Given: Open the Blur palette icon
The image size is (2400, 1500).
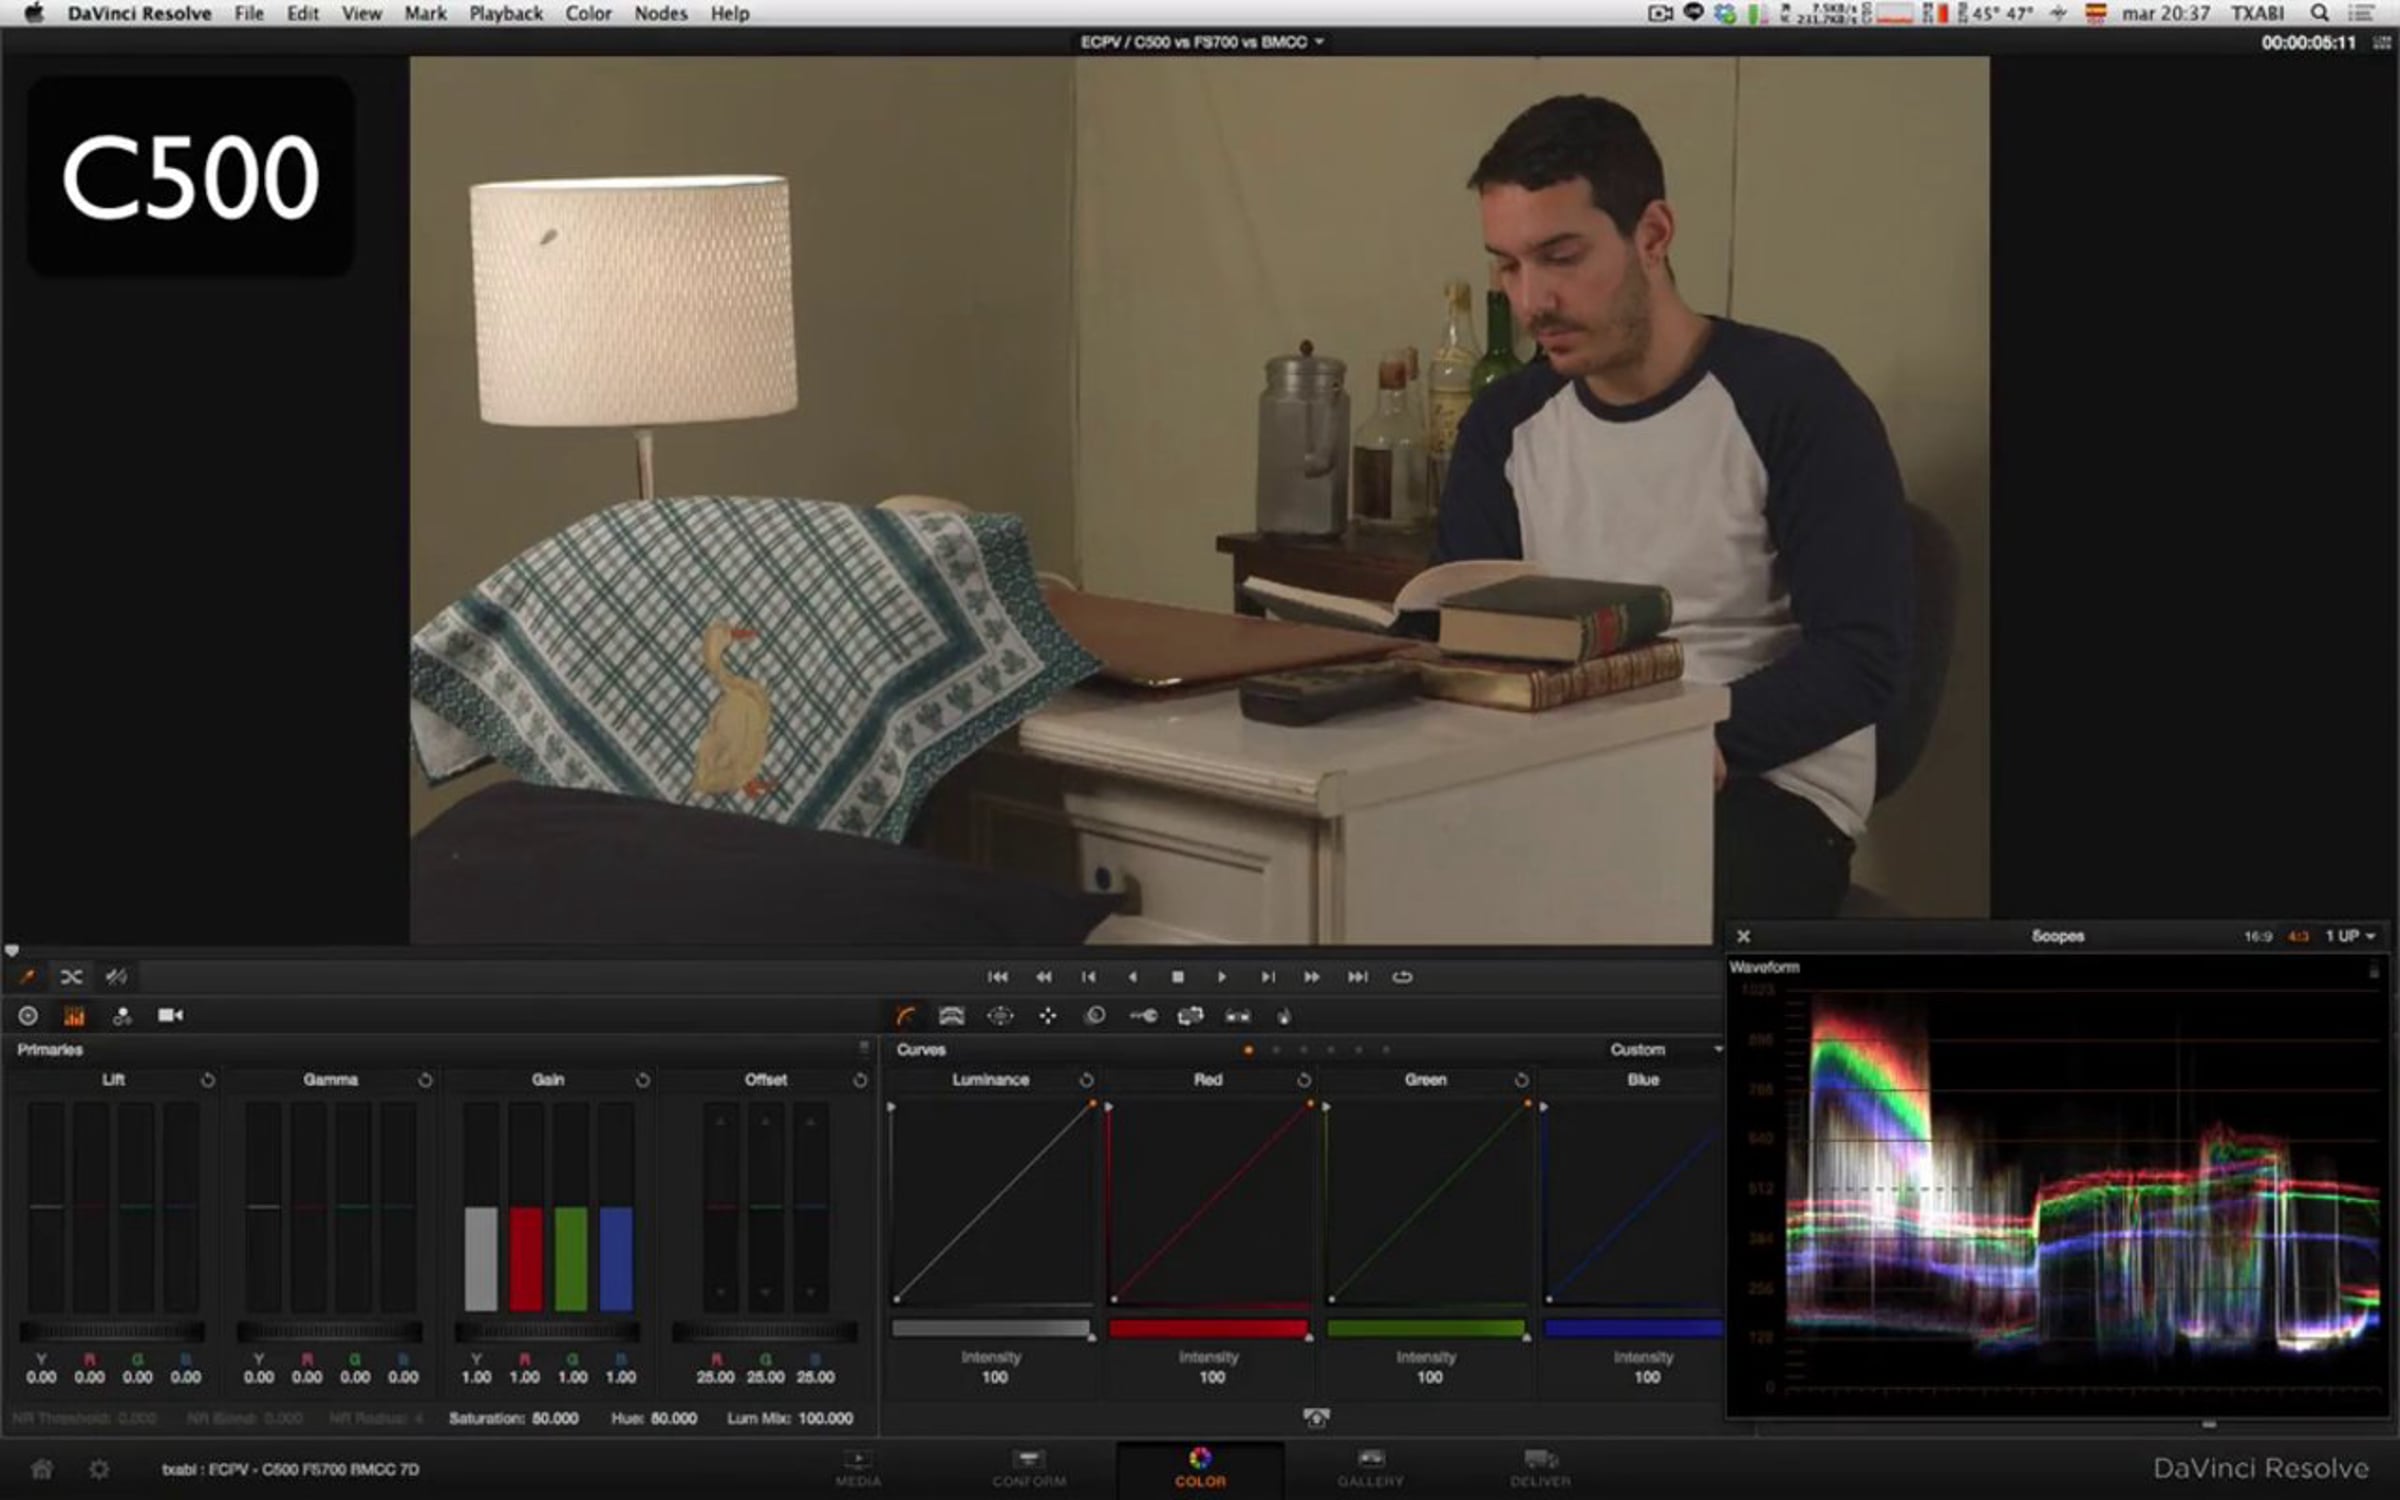Looking at the screenshot, I should (x=1095, y=1017).
